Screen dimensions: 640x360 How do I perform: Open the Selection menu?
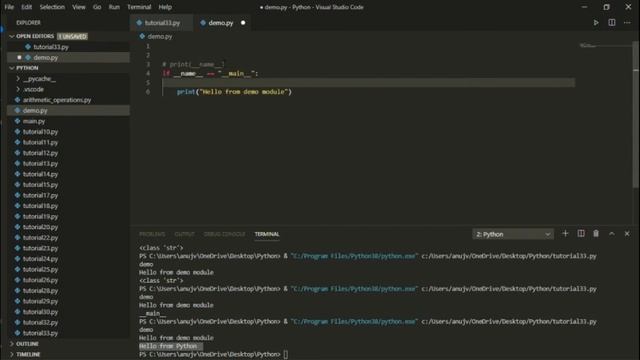click(x=52, y=7)
